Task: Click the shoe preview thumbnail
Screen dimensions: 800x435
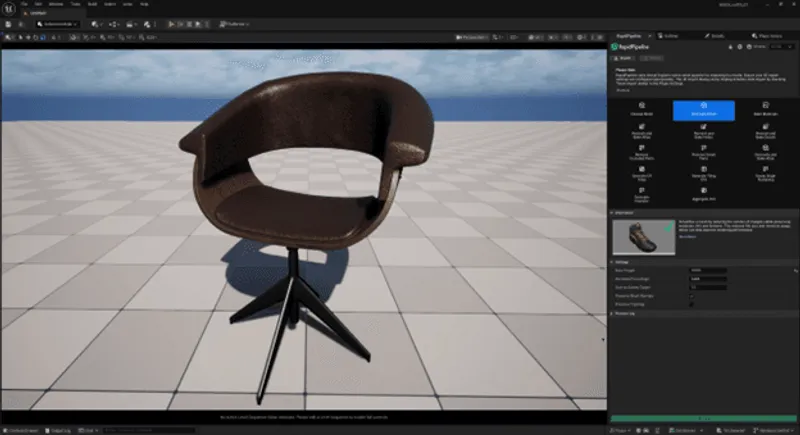Action: pyautogui.click(x=643, y=236)
